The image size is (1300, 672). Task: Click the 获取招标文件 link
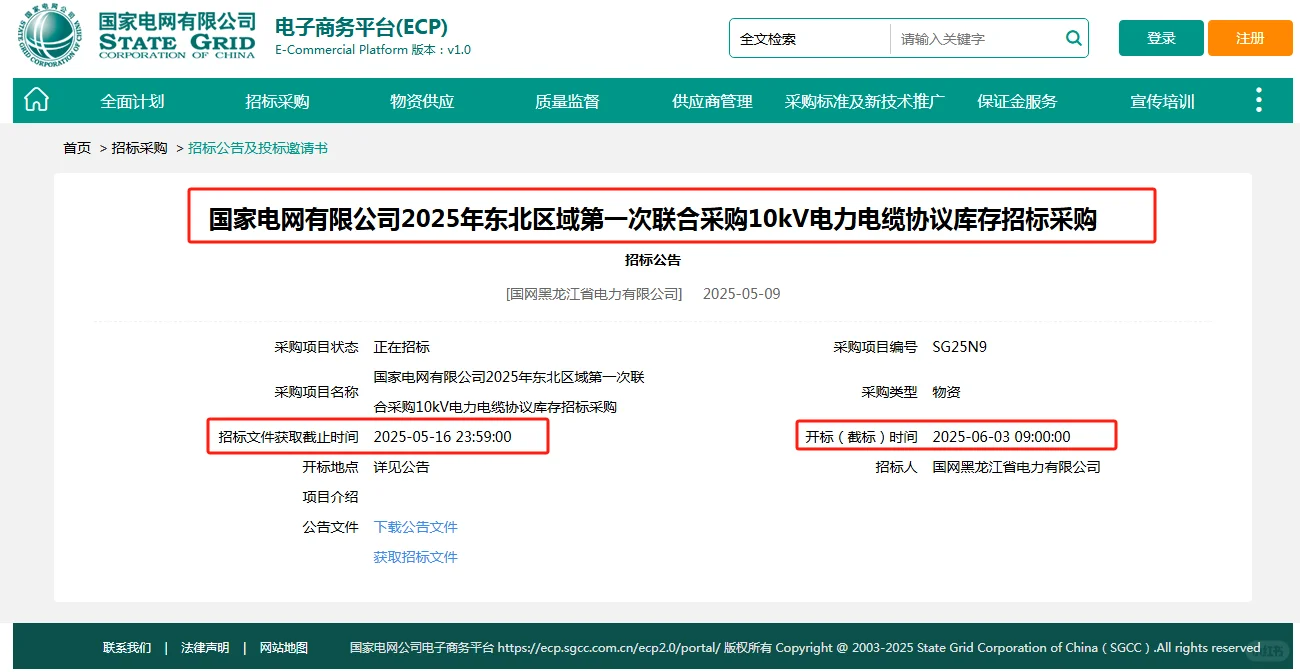pos(415,556)
